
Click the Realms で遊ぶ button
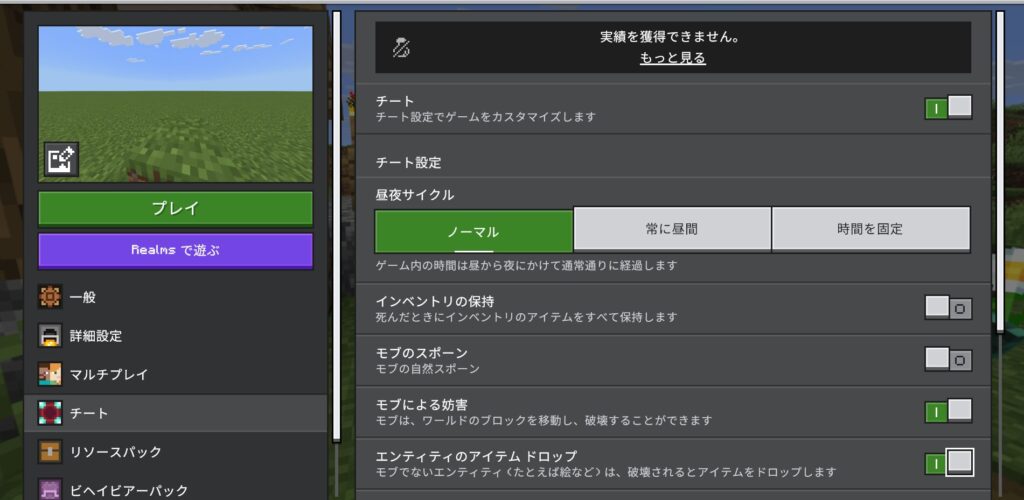point(175,250)
